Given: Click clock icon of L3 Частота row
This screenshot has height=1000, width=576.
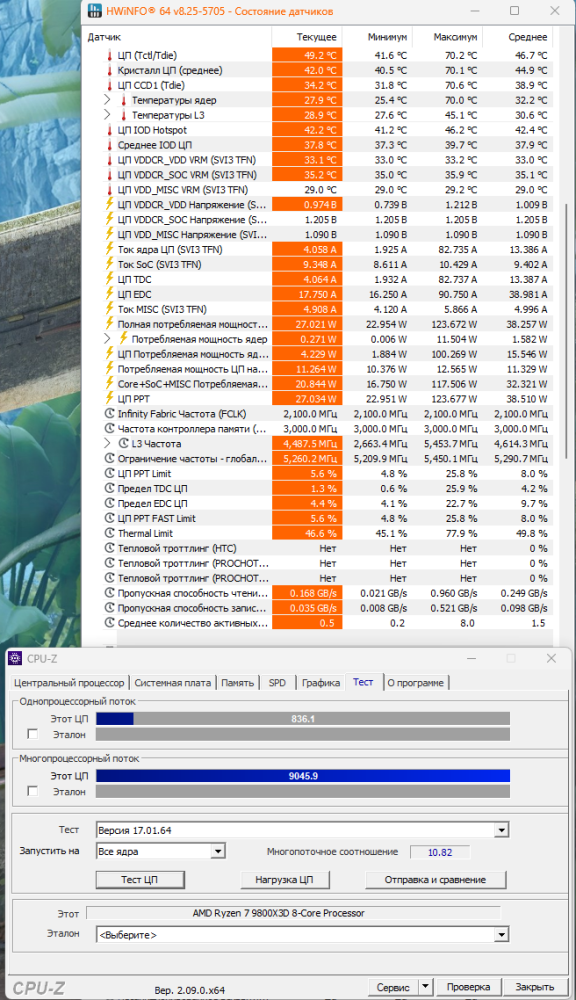Looking at the screenshot, I should click(124, 444).
